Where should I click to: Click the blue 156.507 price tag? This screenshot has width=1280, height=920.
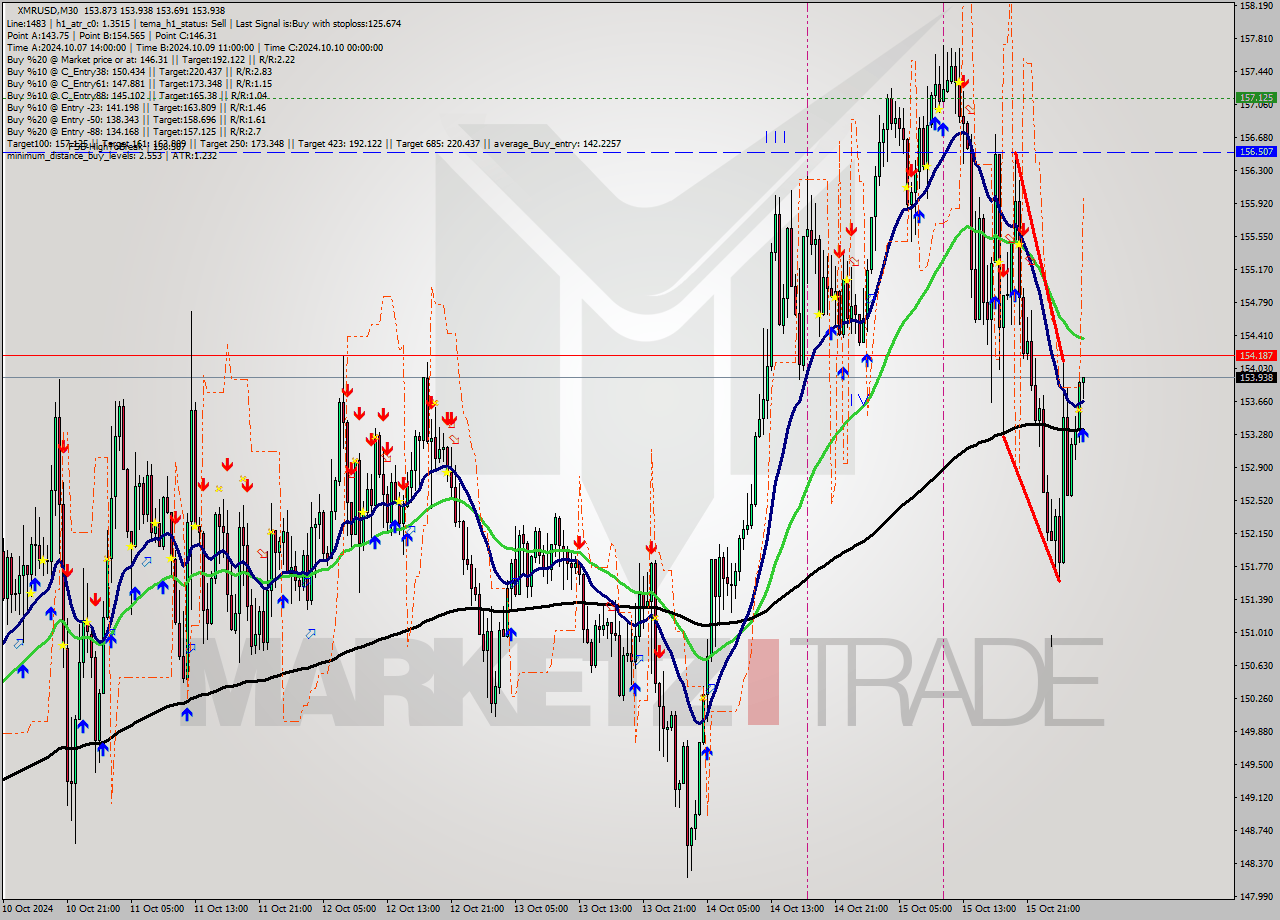(1256, 152)
